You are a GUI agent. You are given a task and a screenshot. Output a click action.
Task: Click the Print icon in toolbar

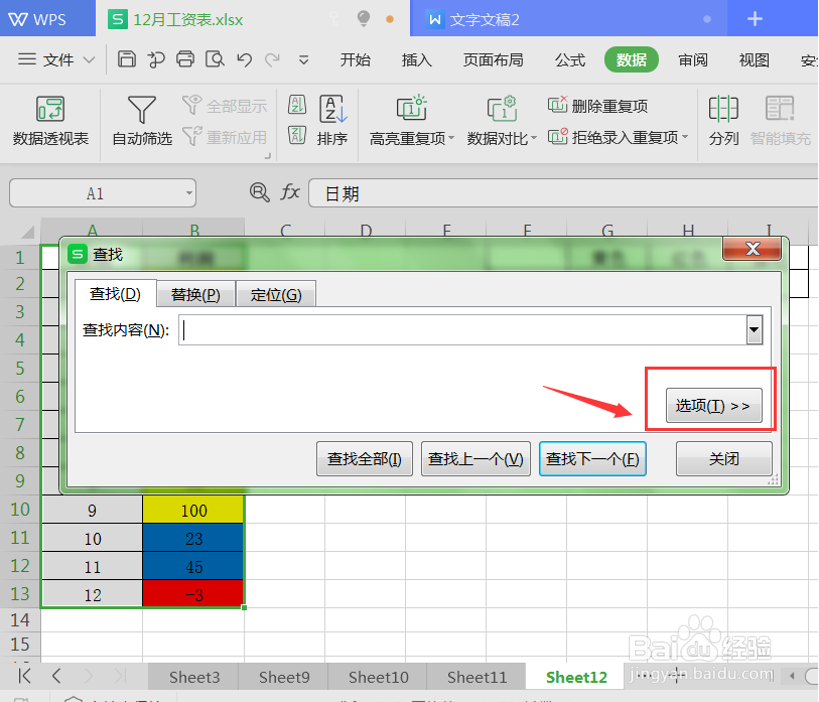pyautogui.click(x=185, y=60)
